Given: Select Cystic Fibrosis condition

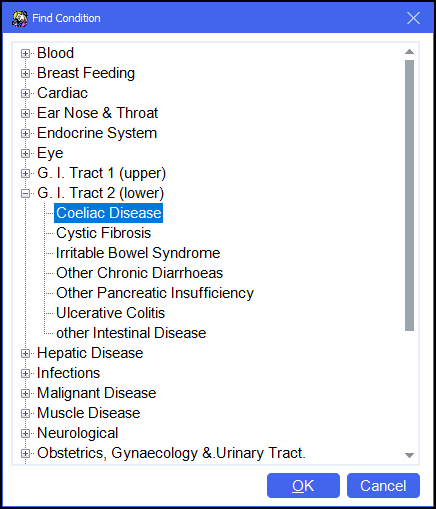Looking at the screenshot, I should 103,233.
